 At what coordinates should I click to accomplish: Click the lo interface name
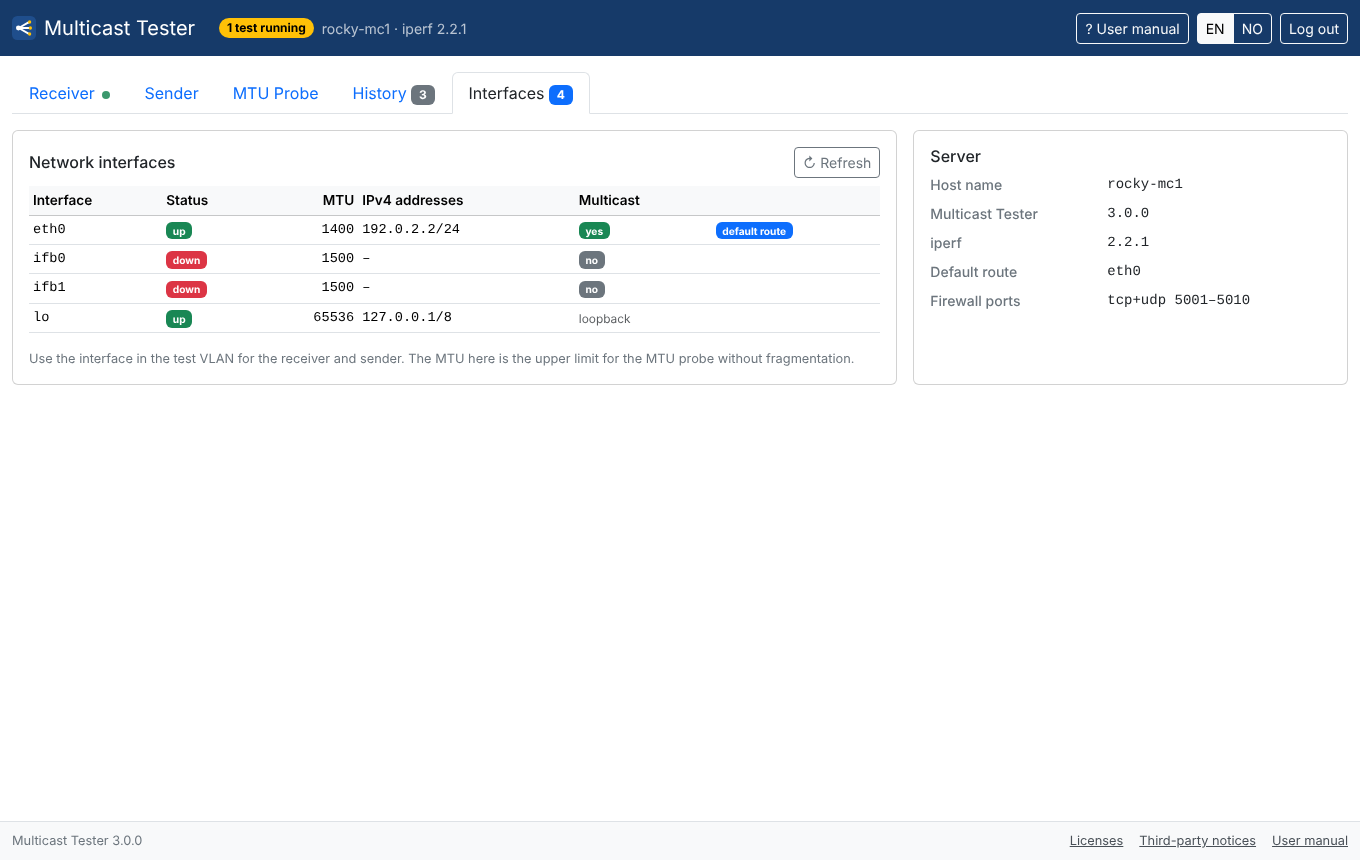click(x=41, y=317)
